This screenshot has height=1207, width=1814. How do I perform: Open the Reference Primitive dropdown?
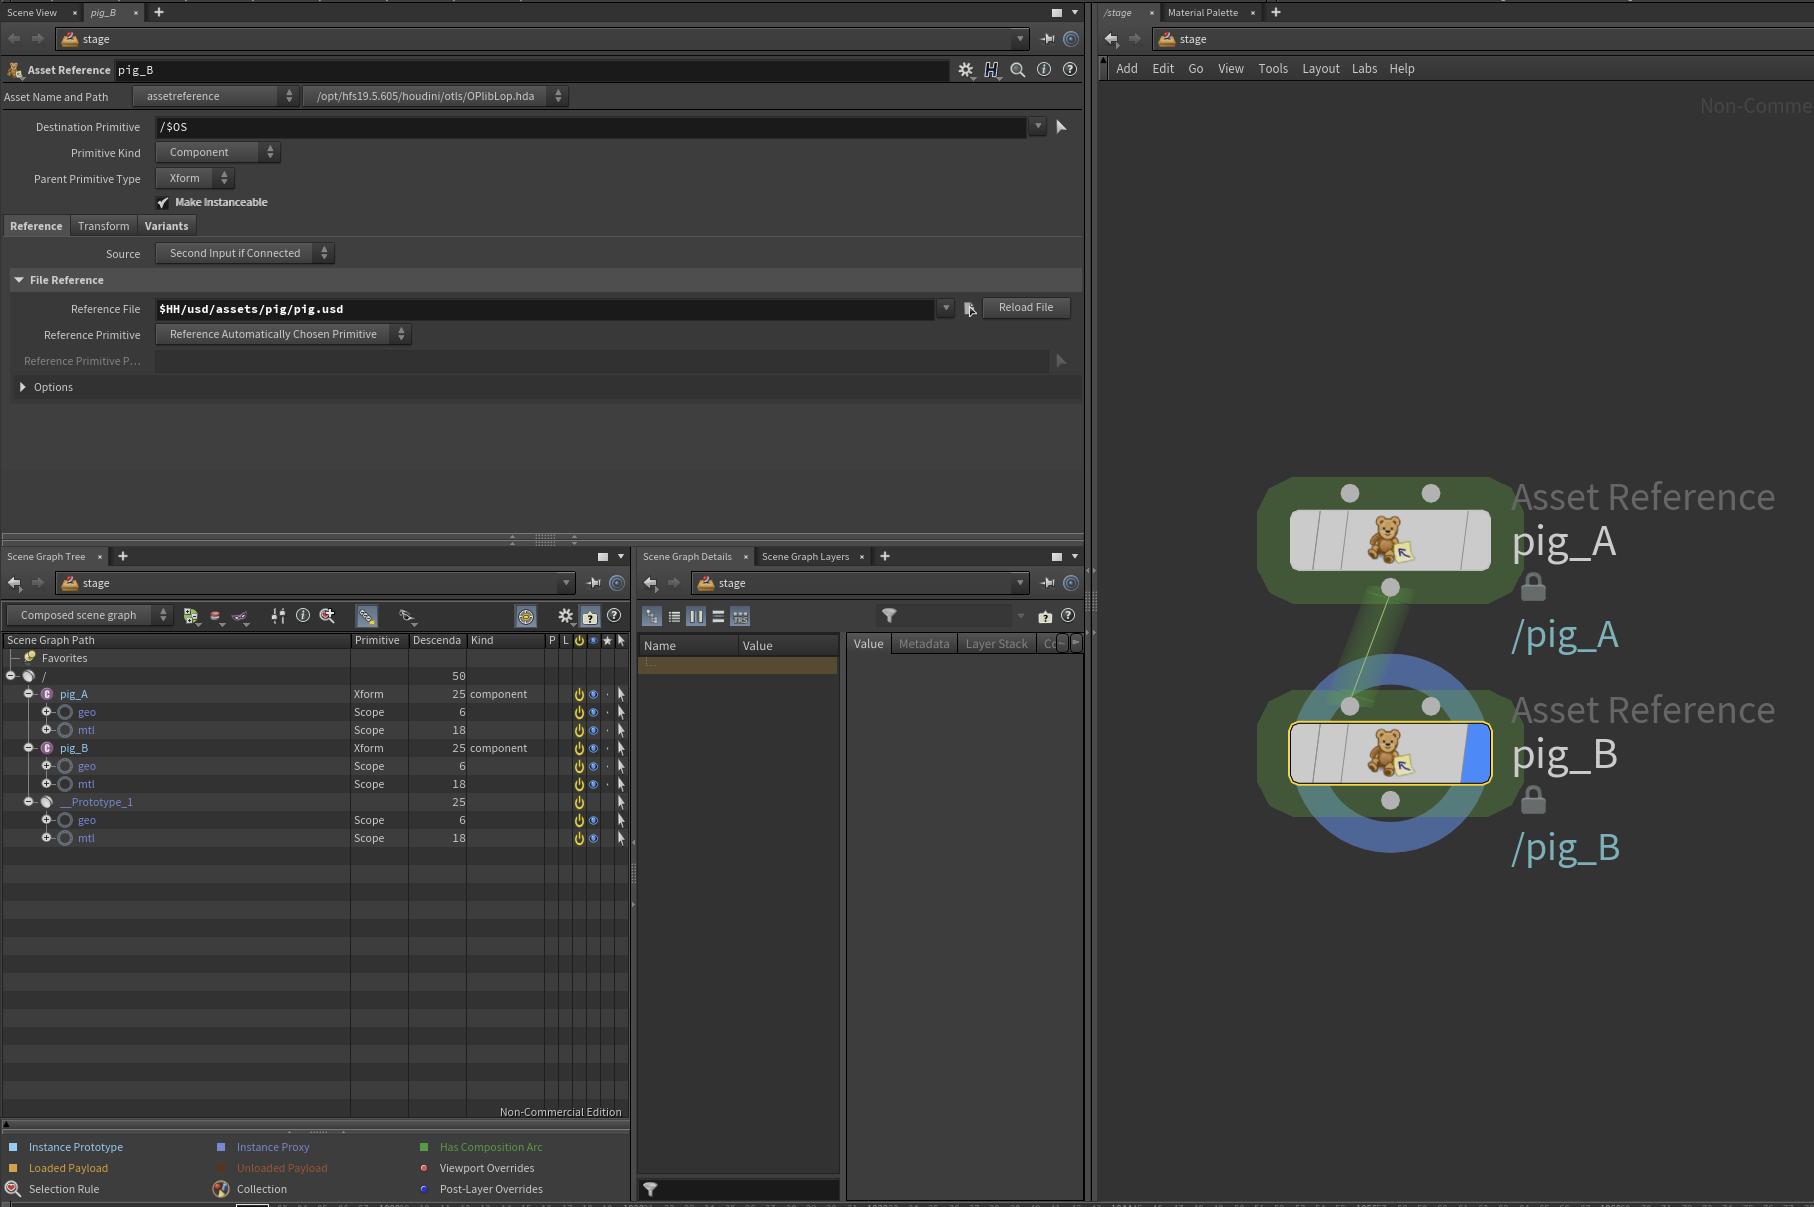[284, 334]
